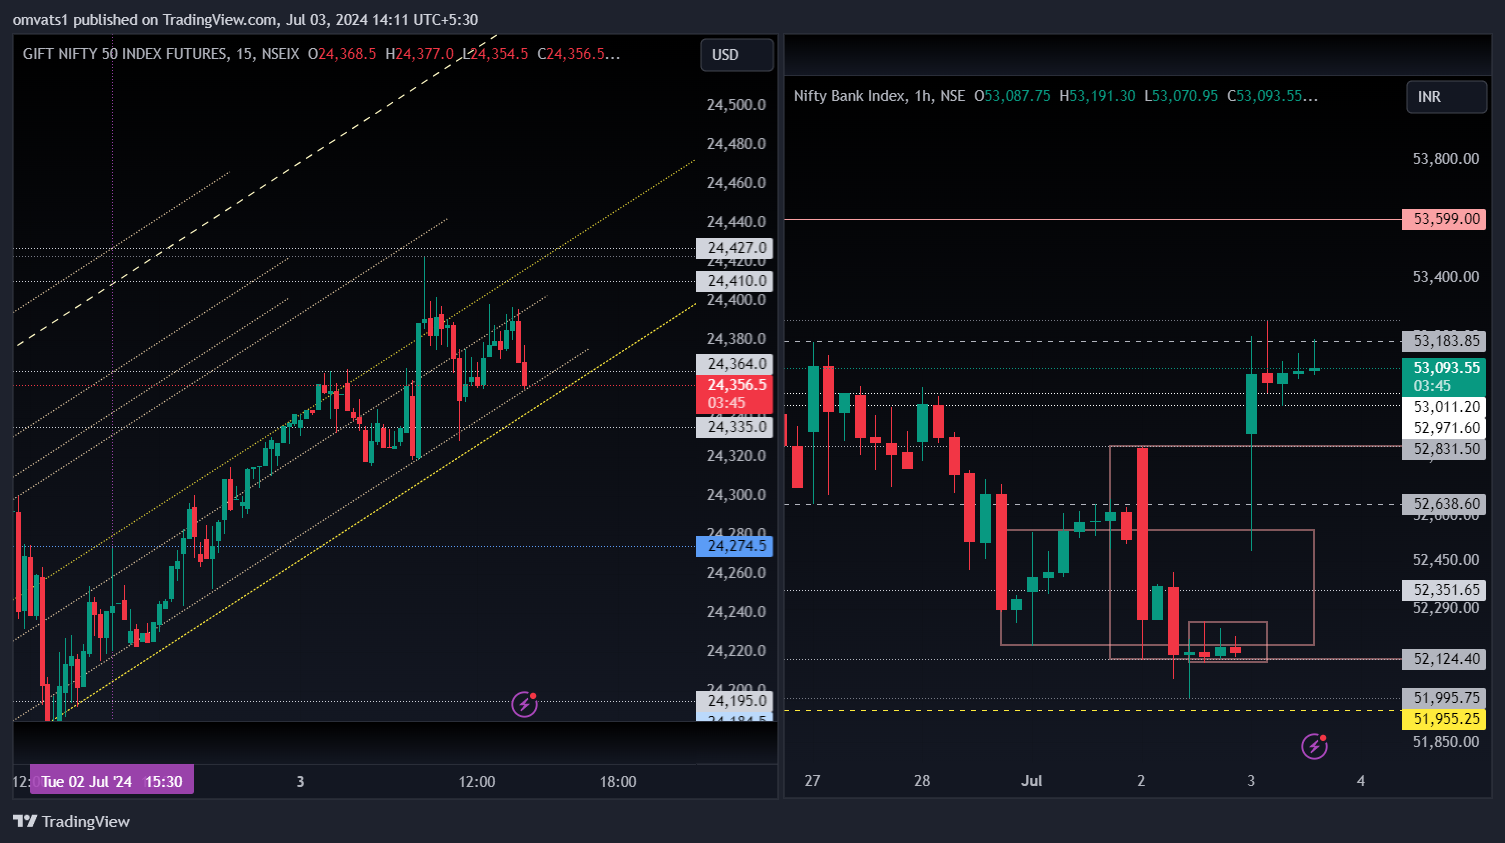Click the 24,500.0 axis value
Screen dimensions: 1505x843
pos(736,105)
